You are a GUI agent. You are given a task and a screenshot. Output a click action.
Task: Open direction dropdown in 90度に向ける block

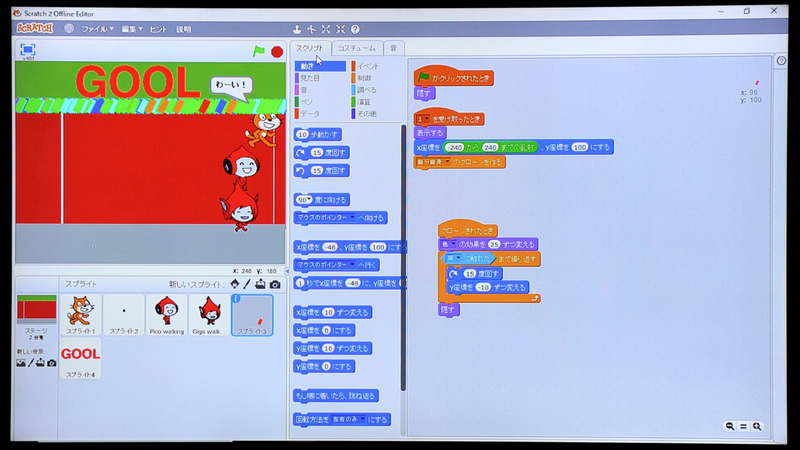pos(309,199)
